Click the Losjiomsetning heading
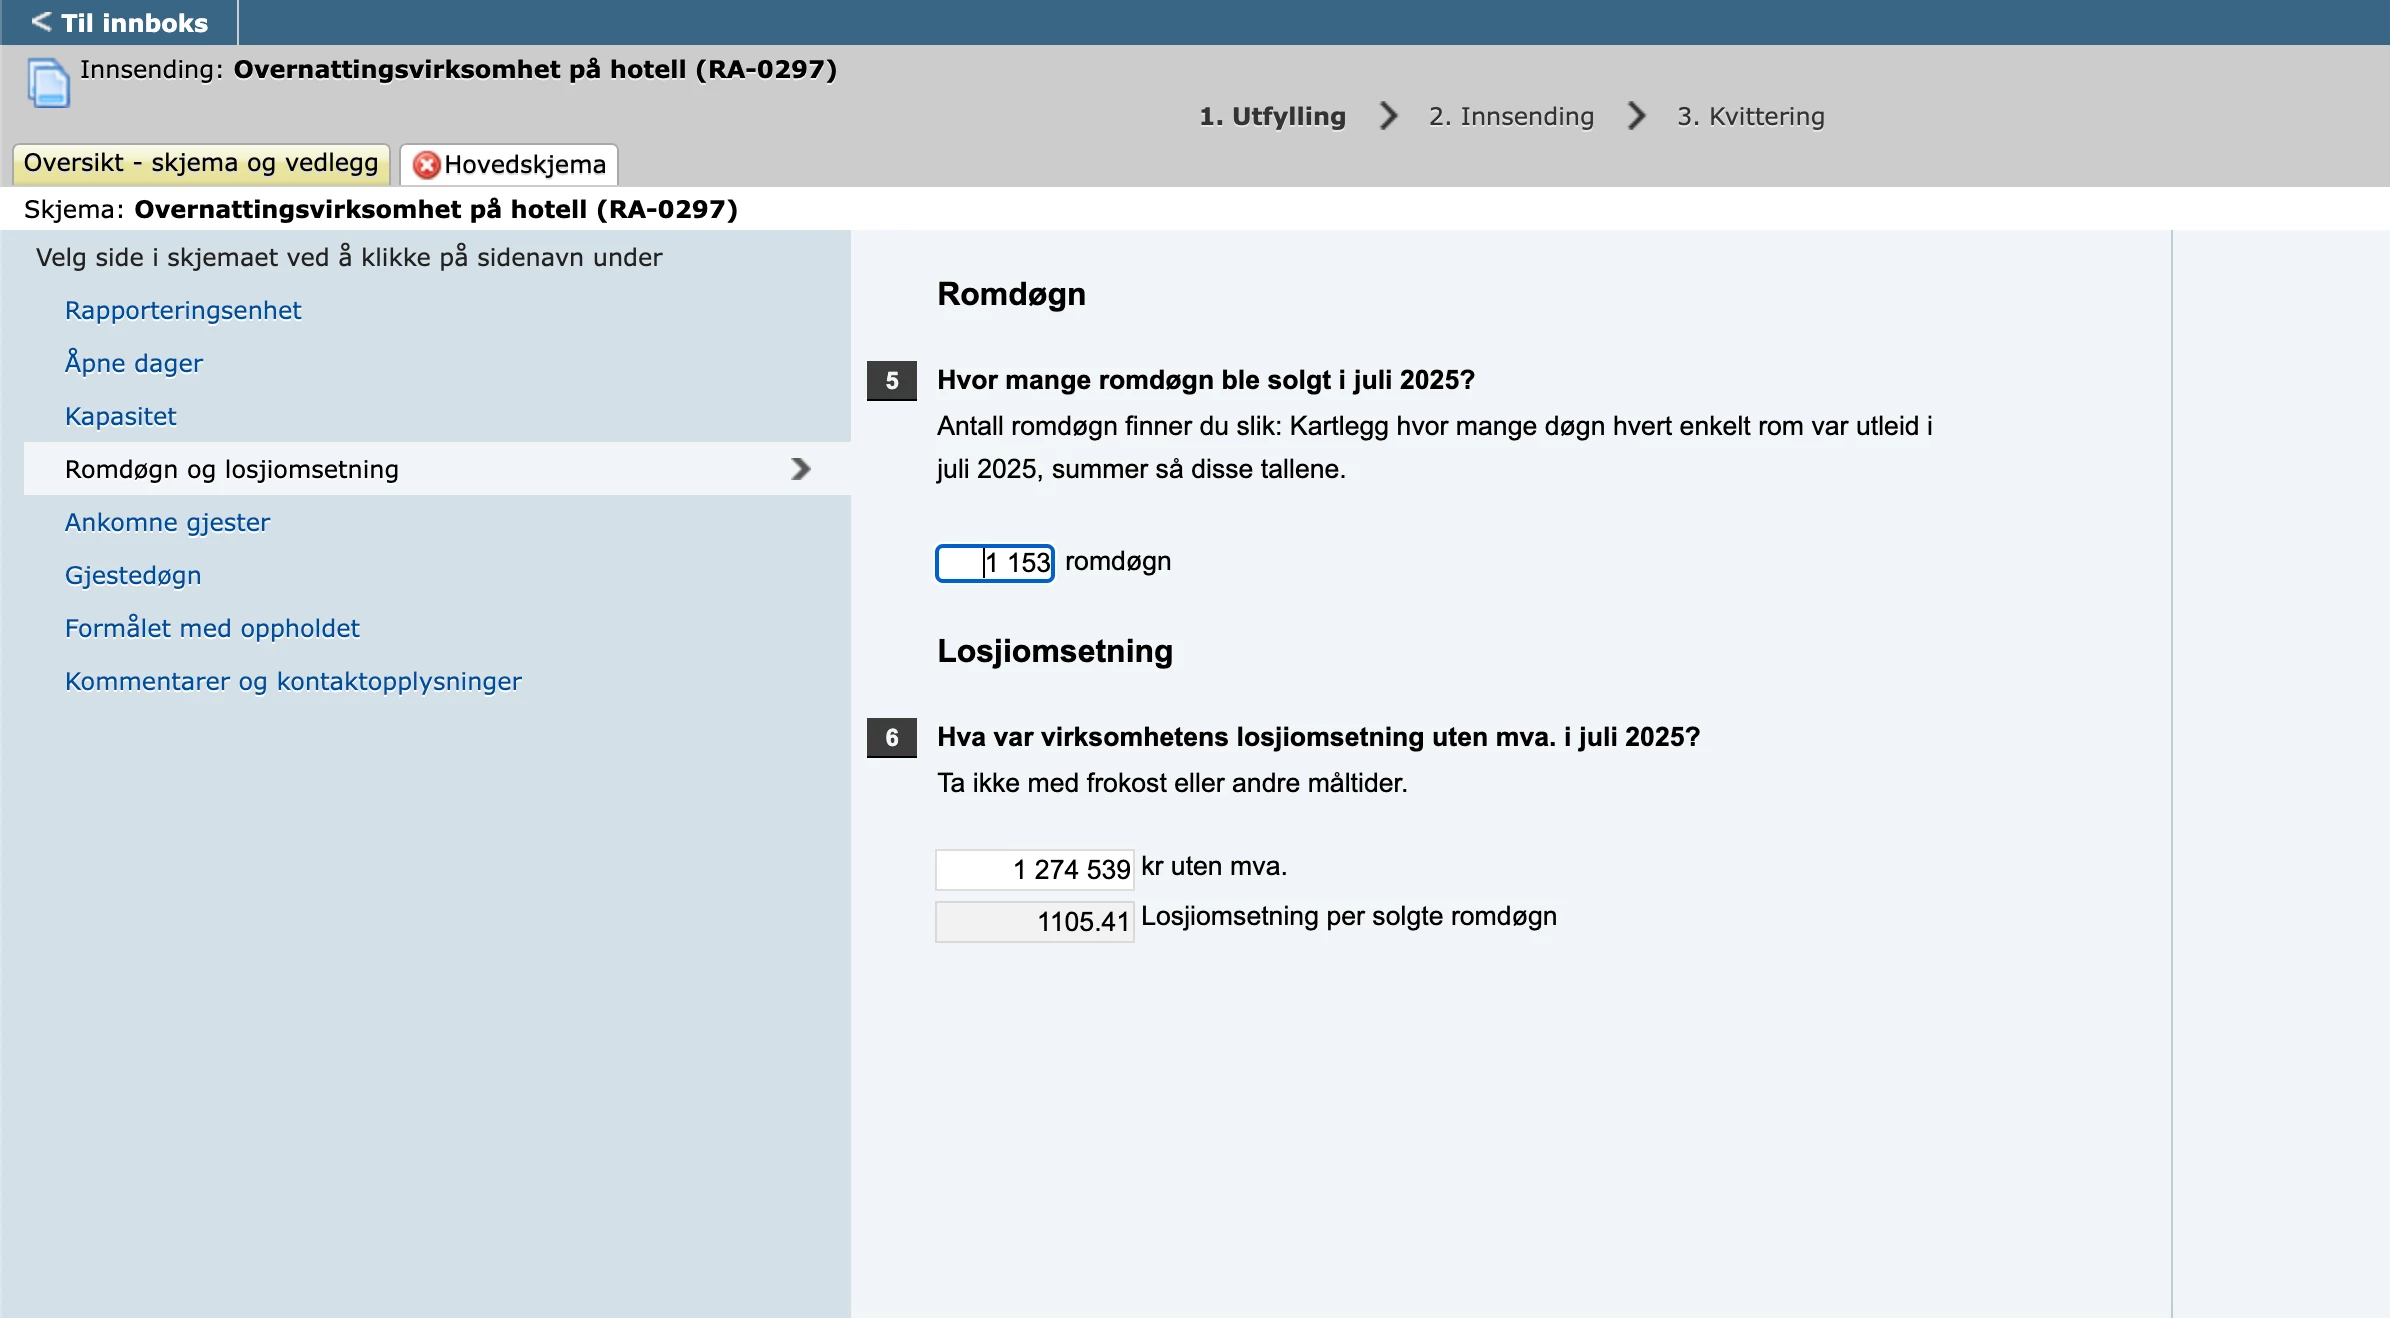 click(1055, 651)
